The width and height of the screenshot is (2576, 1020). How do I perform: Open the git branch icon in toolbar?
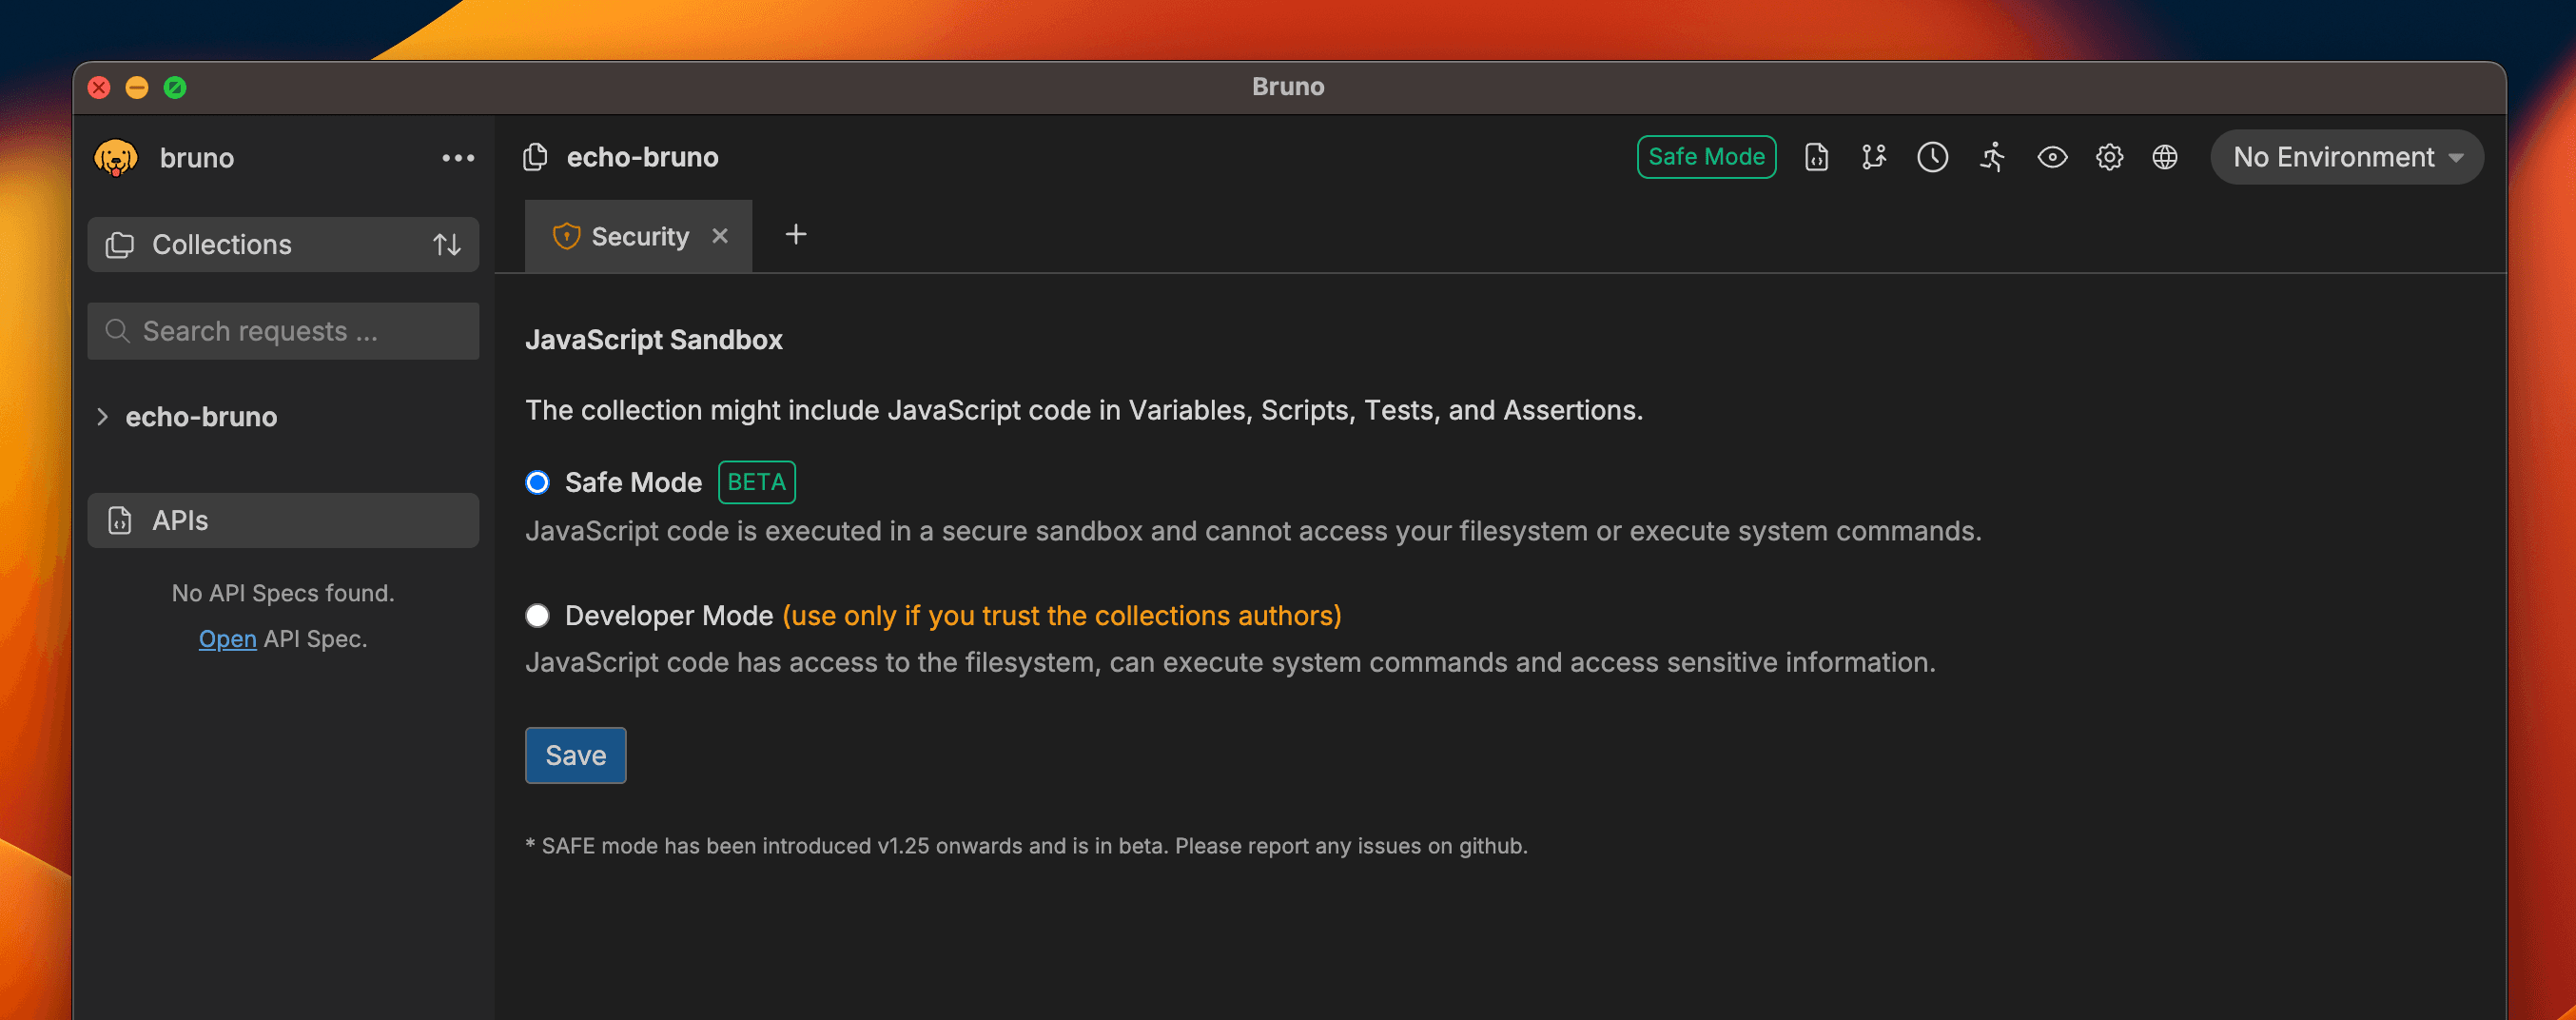pyautogui.click(x=1873, y=158)
